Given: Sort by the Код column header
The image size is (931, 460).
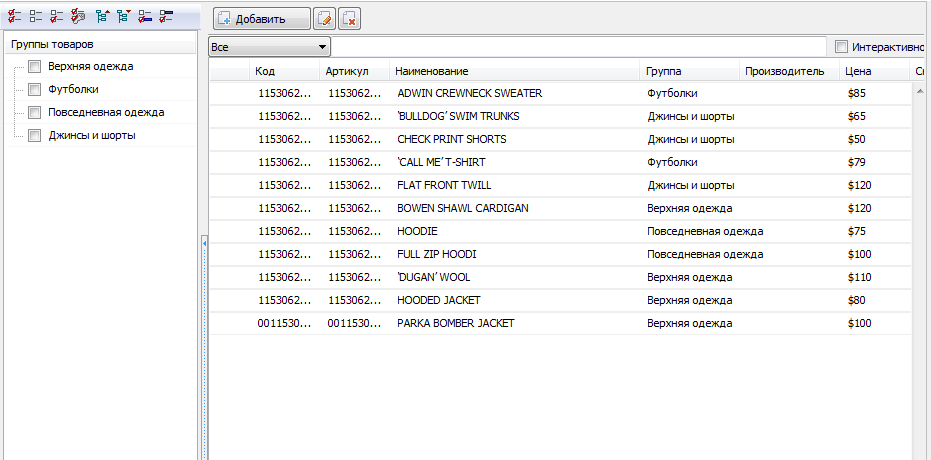Looking at the screenshot, I should [284, 71].
